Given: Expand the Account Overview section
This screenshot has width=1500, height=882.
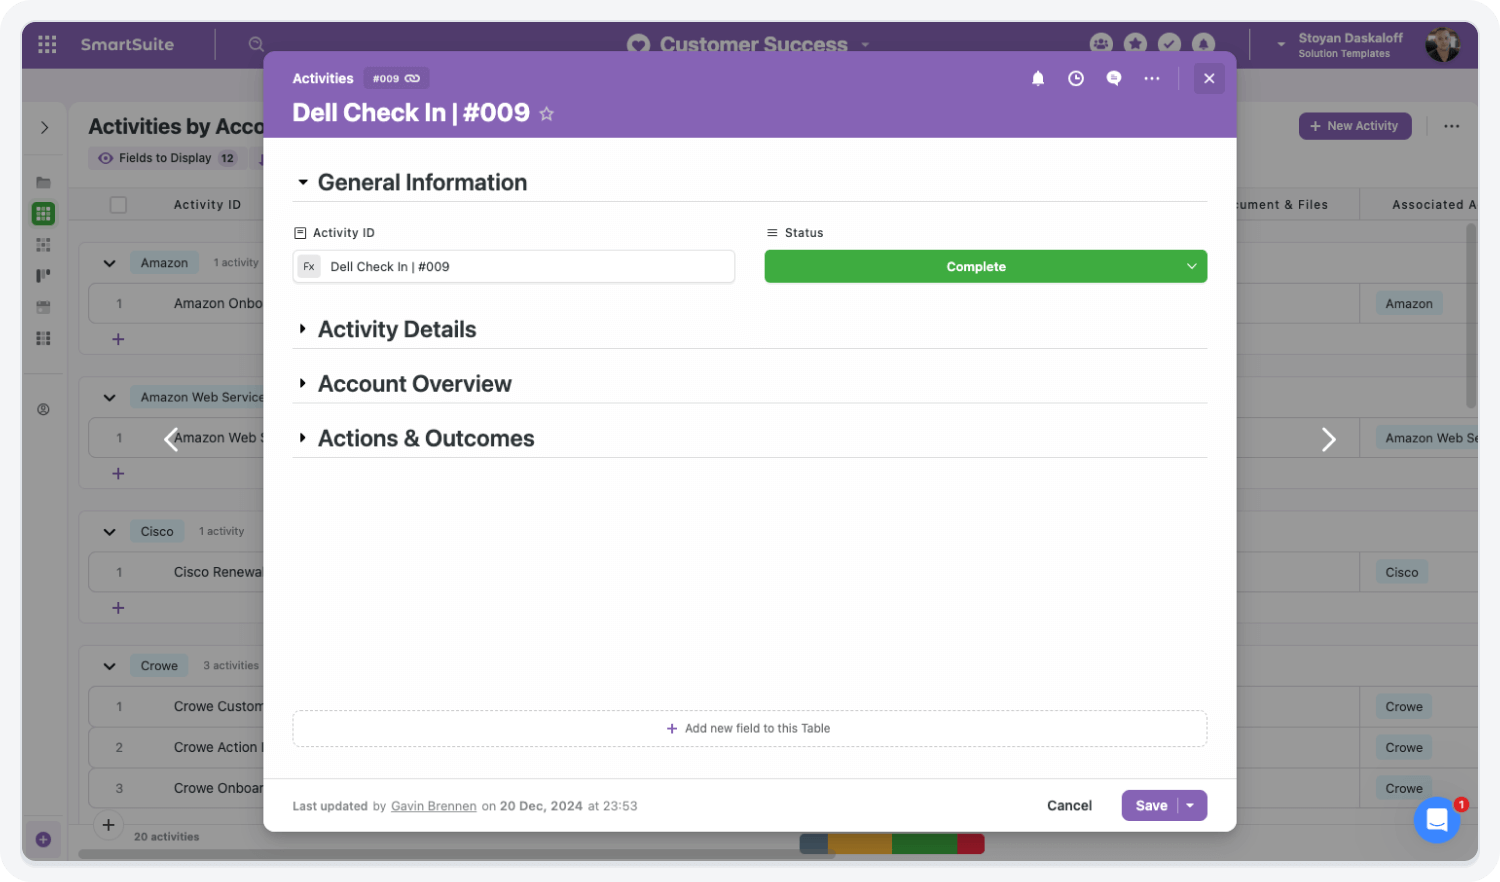Looking at the screenshot, I should click(x=302, y=384).
